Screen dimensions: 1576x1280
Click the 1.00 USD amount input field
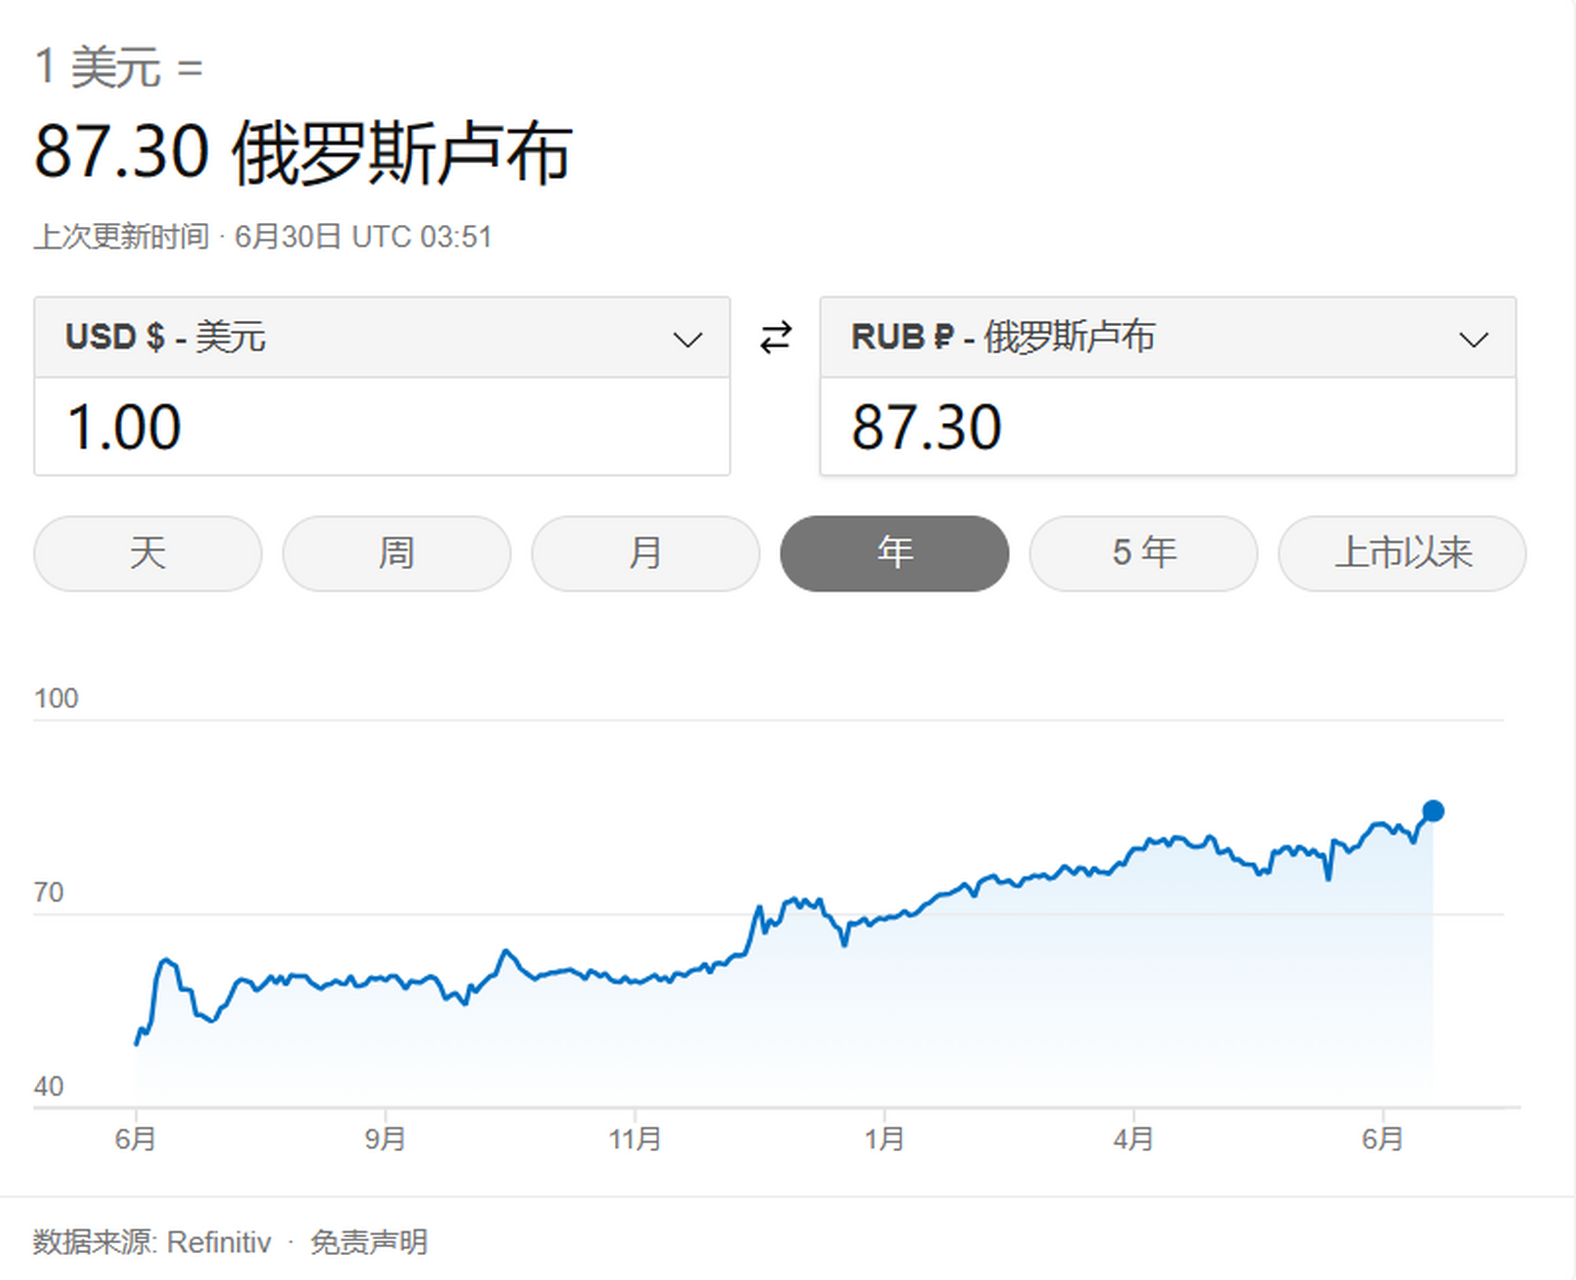(x=382, y=427)
